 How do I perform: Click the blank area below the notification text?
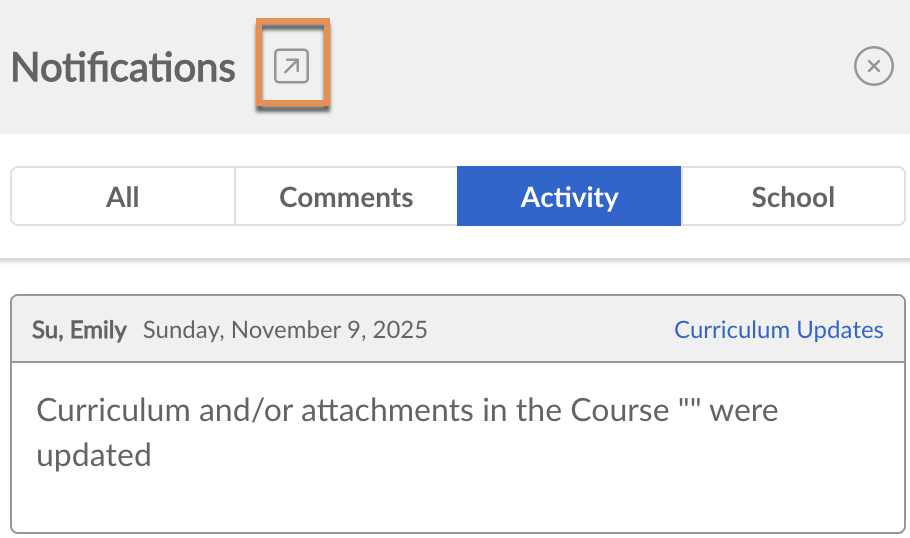pos(460,502)
